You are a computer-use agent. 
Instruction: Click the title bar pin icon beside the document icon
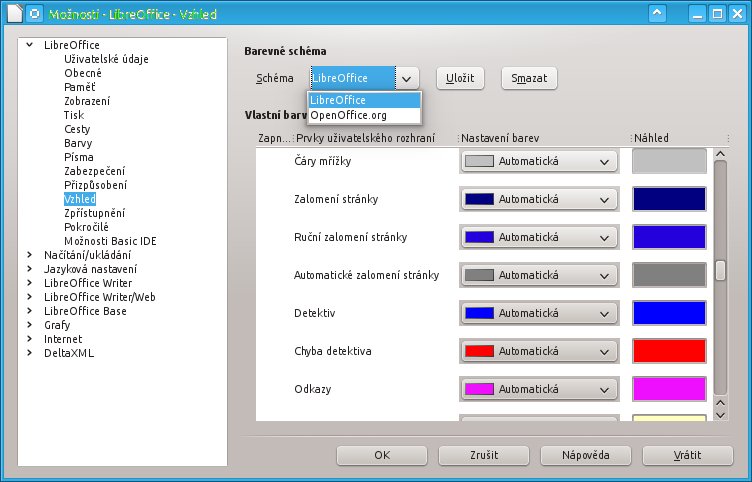(35, 13)
